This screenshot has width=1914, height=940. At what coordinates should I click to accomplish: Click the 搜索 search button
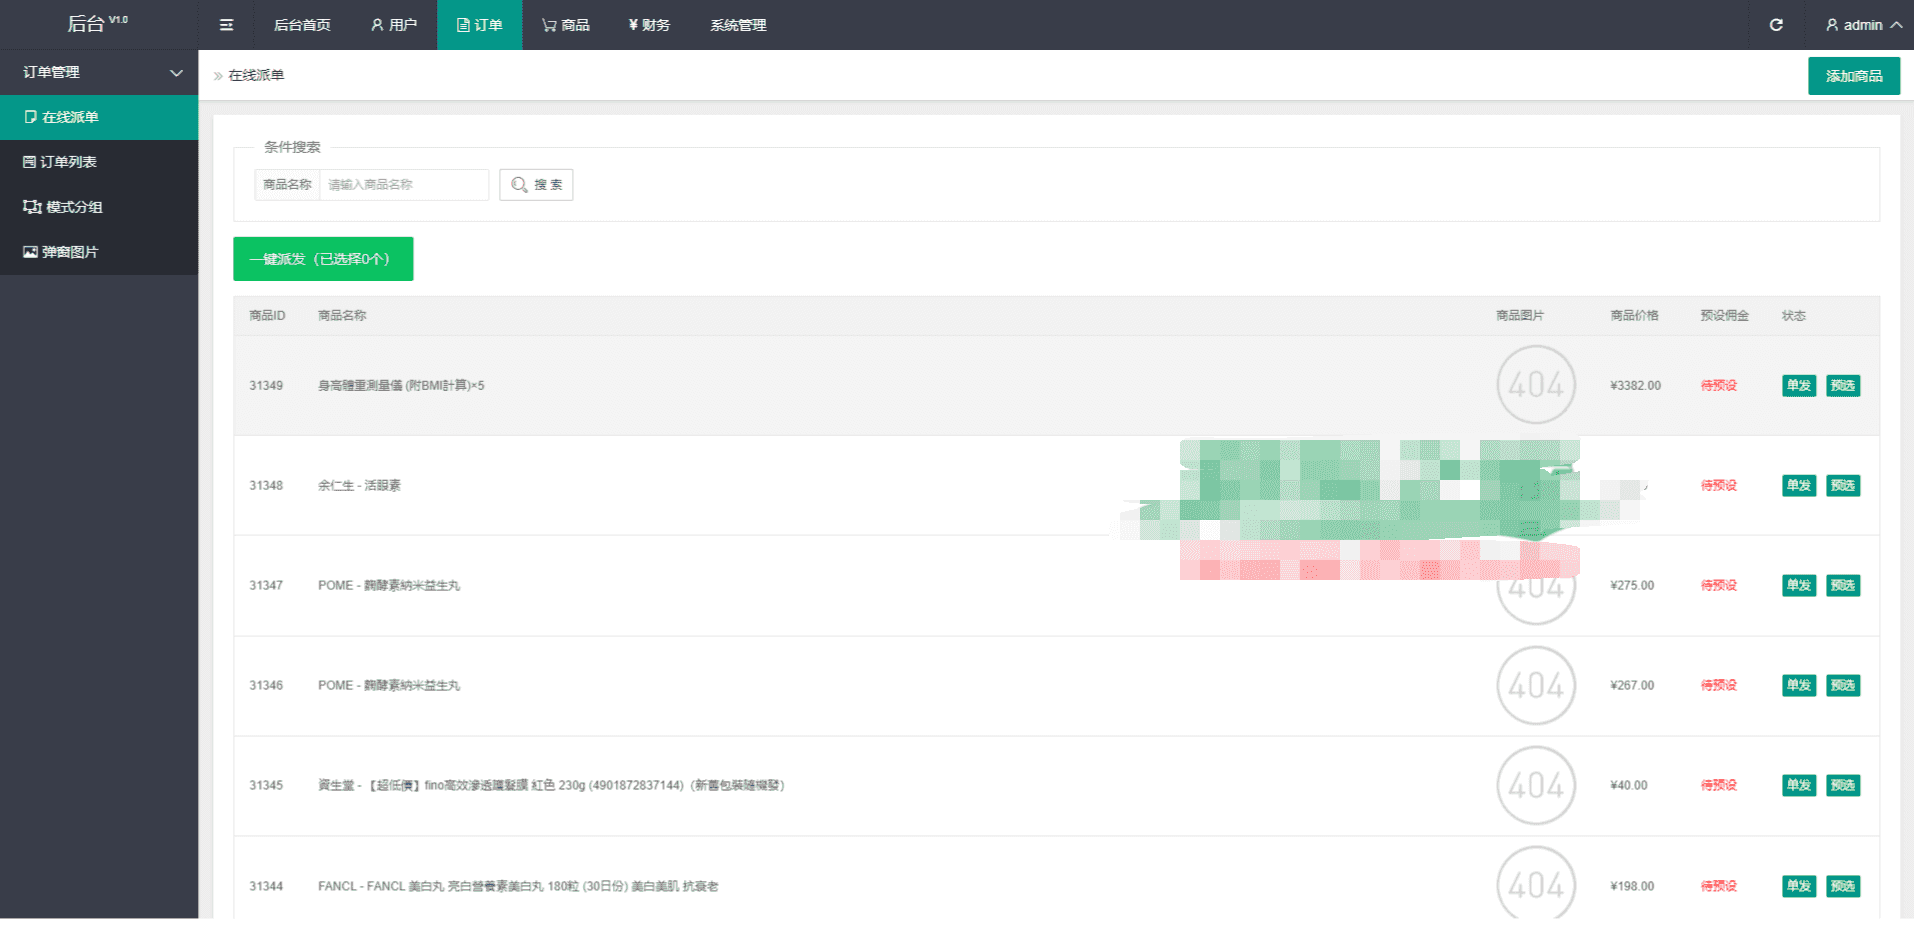pos(536,185)
